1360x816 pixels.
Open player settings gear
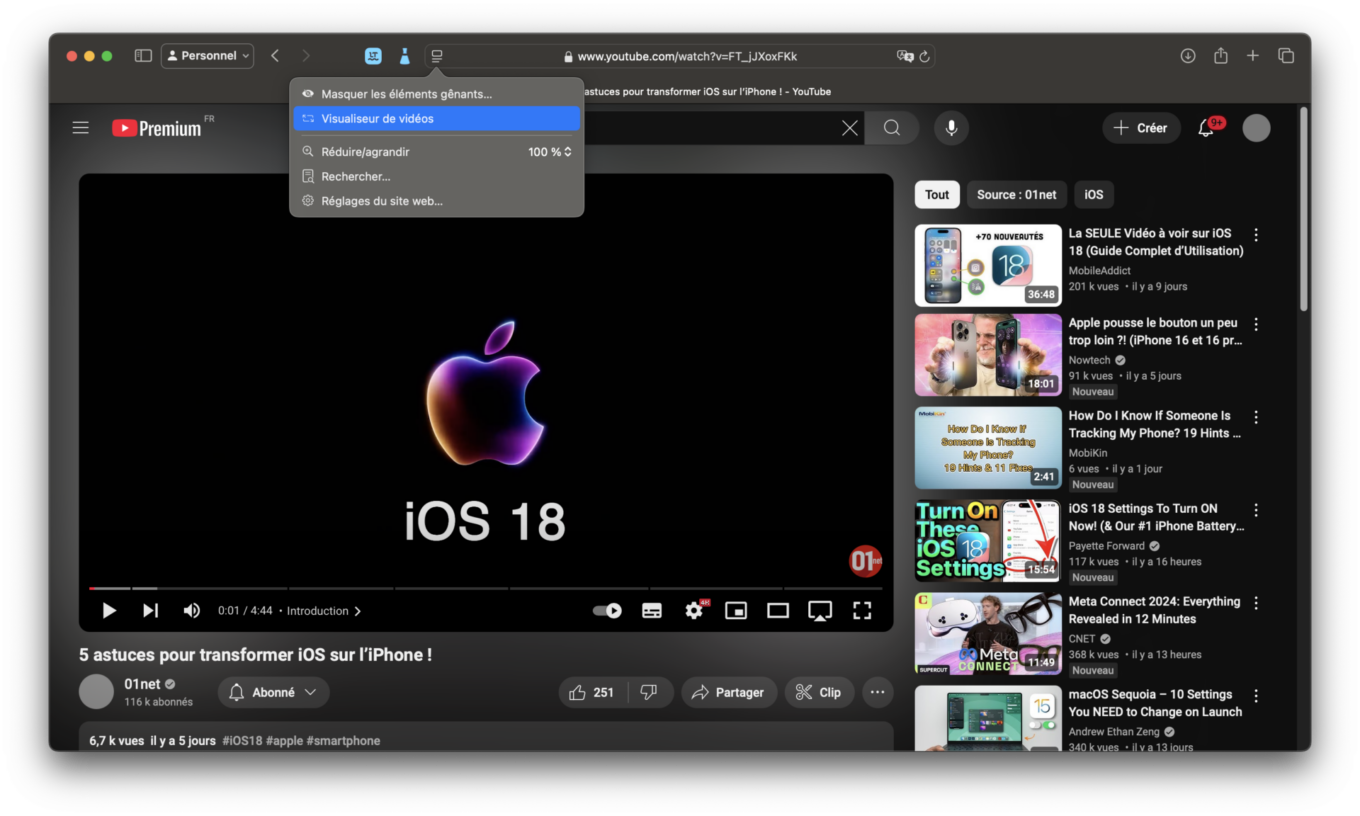[x=695, y=609]
